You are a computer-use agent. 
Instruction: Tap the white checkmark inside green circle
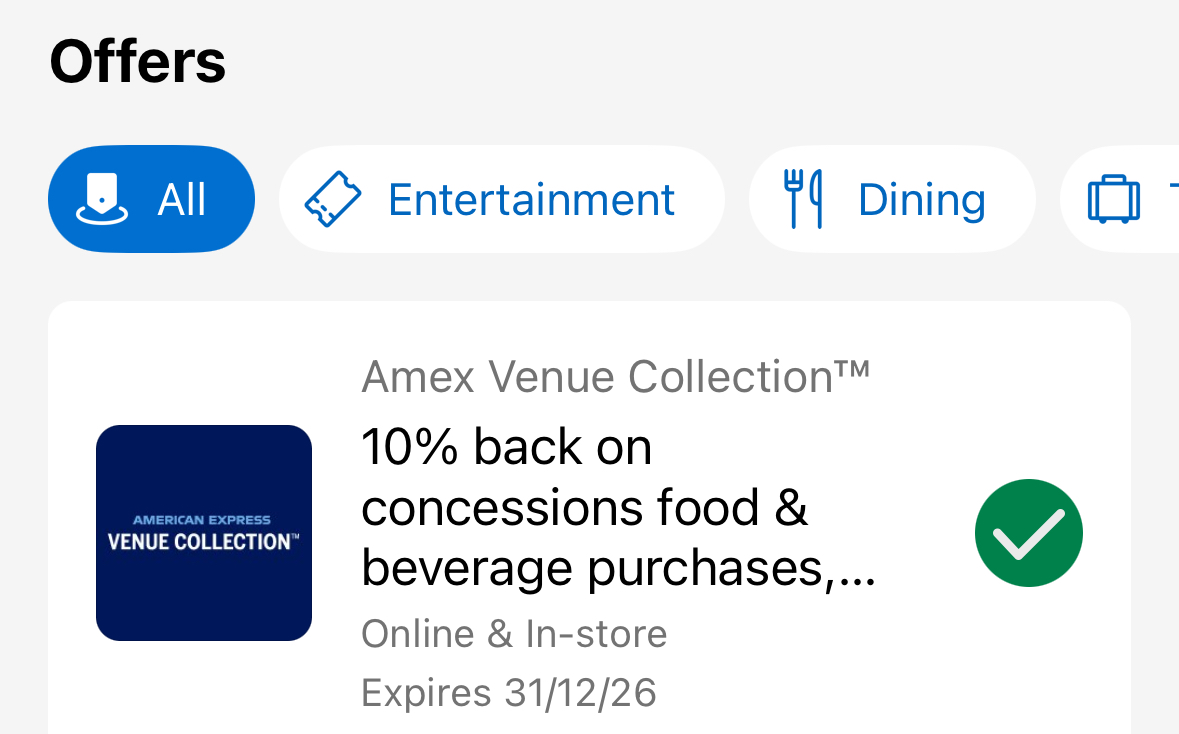coord(1029,535)
